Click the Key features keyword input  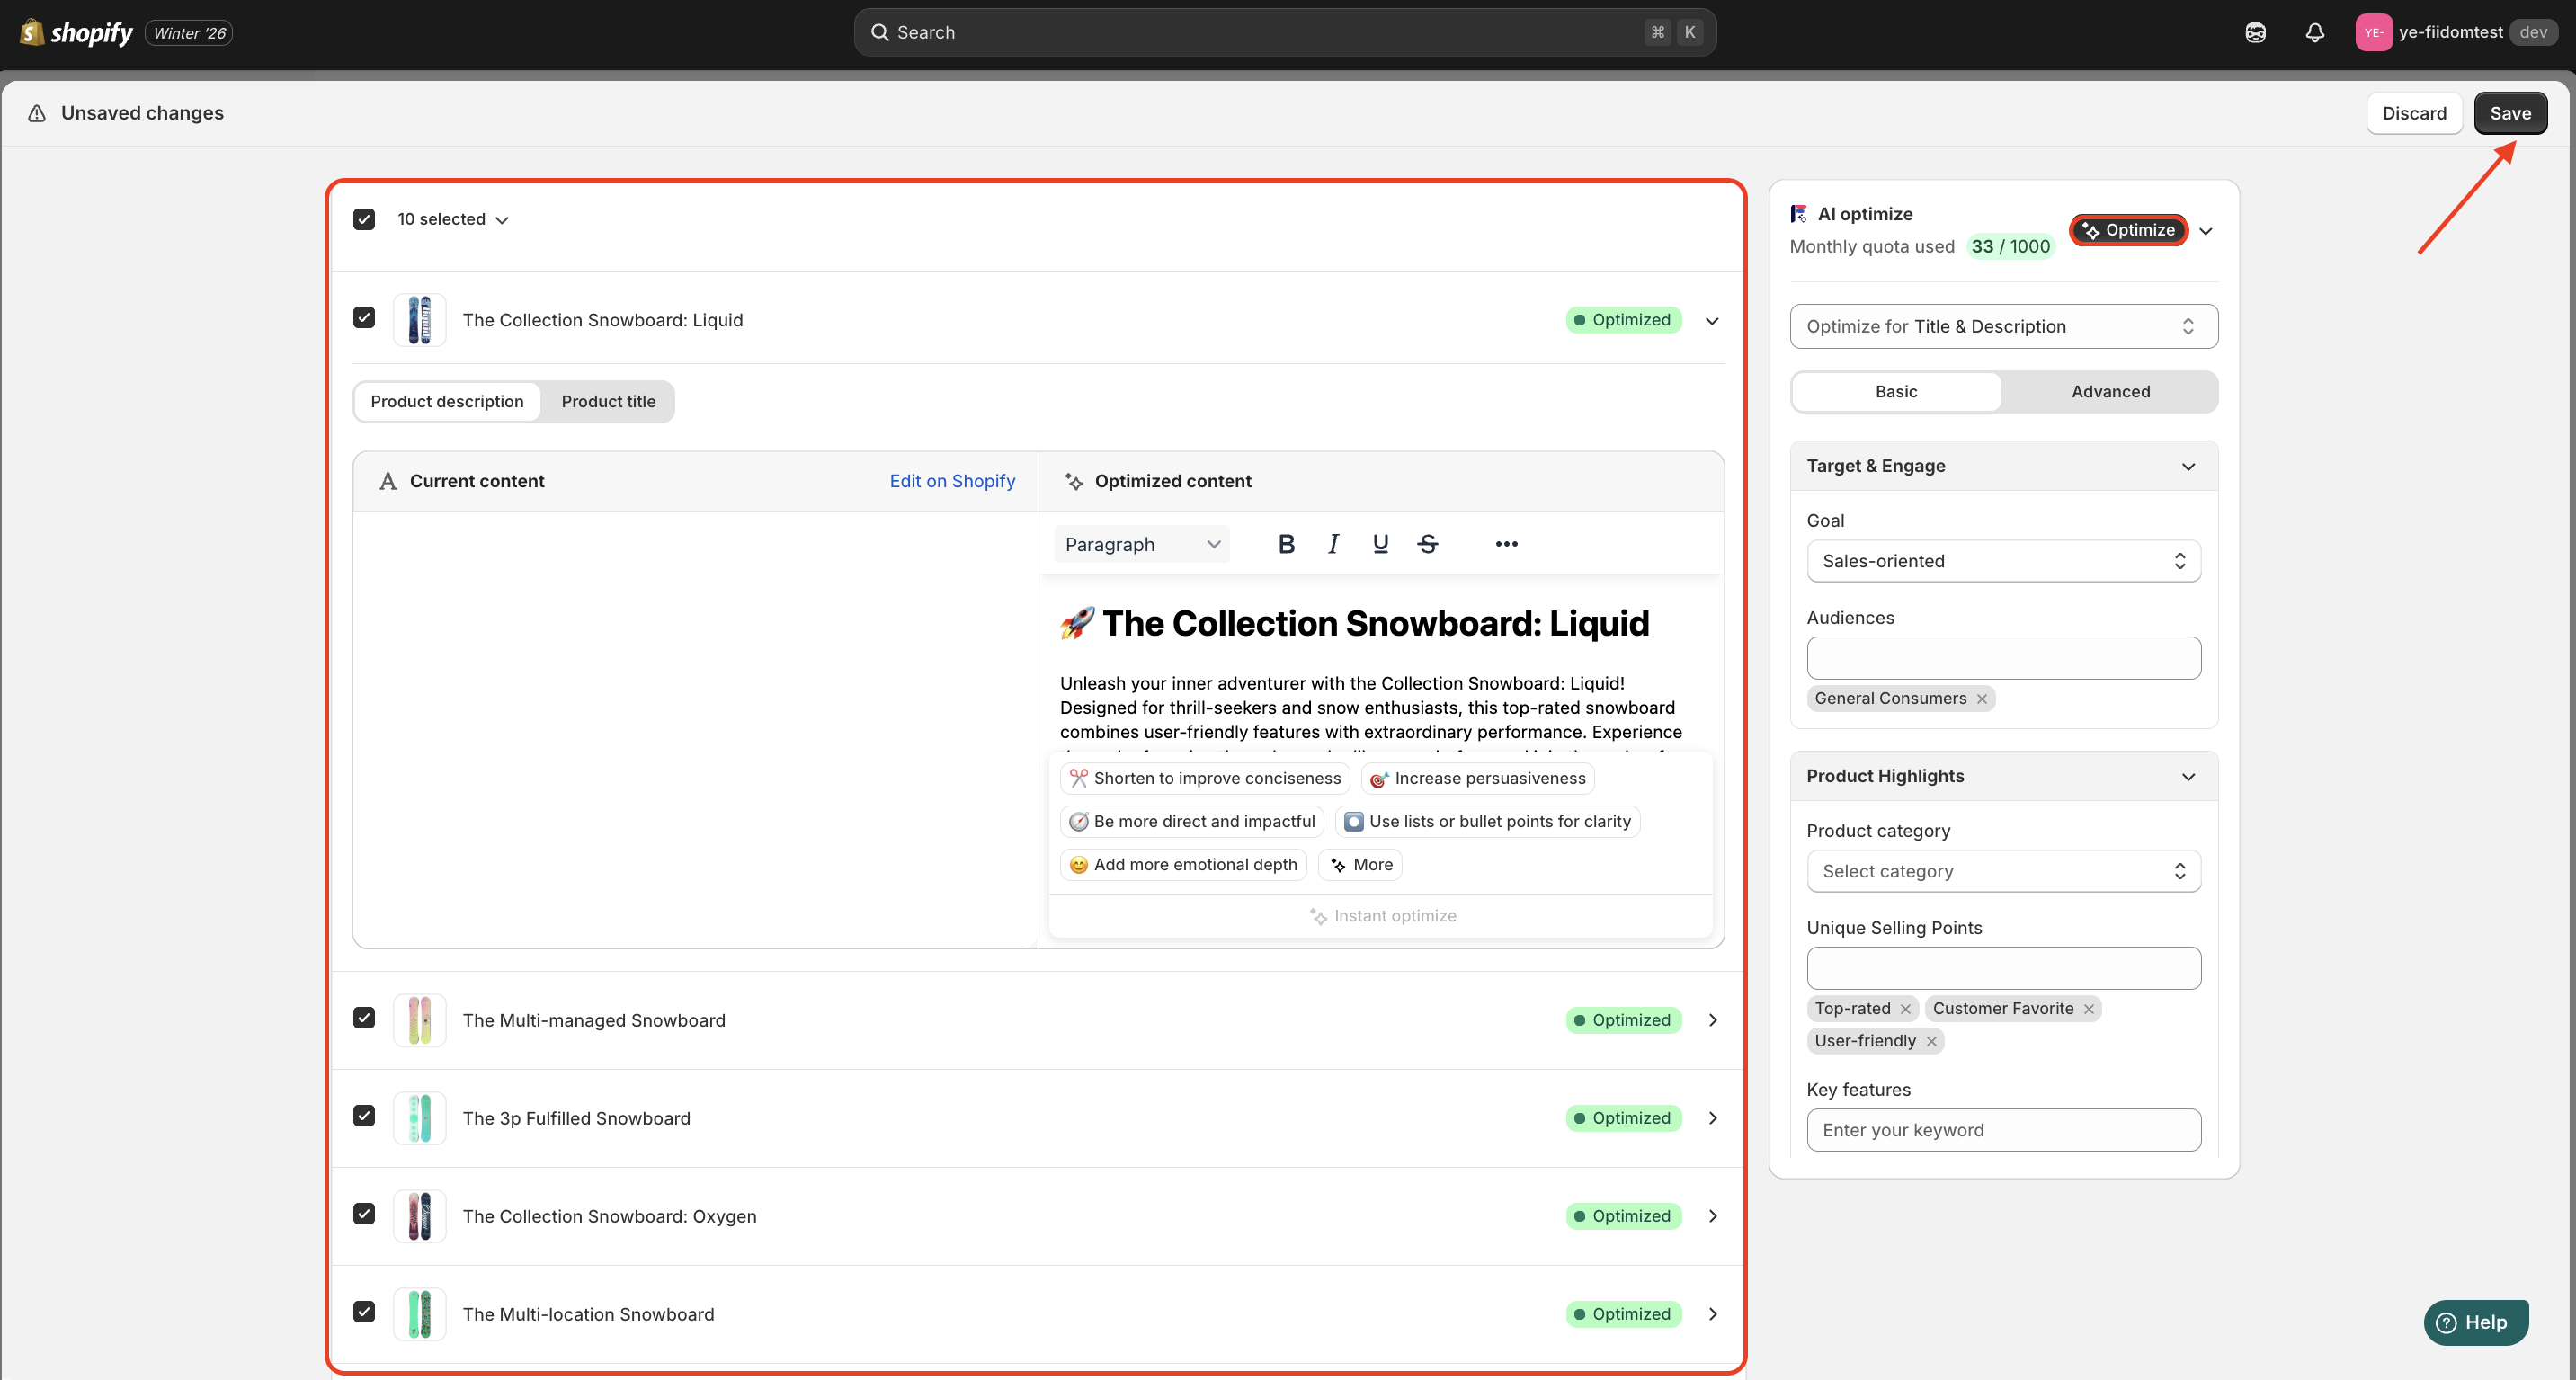(x=2003, y=1130)
